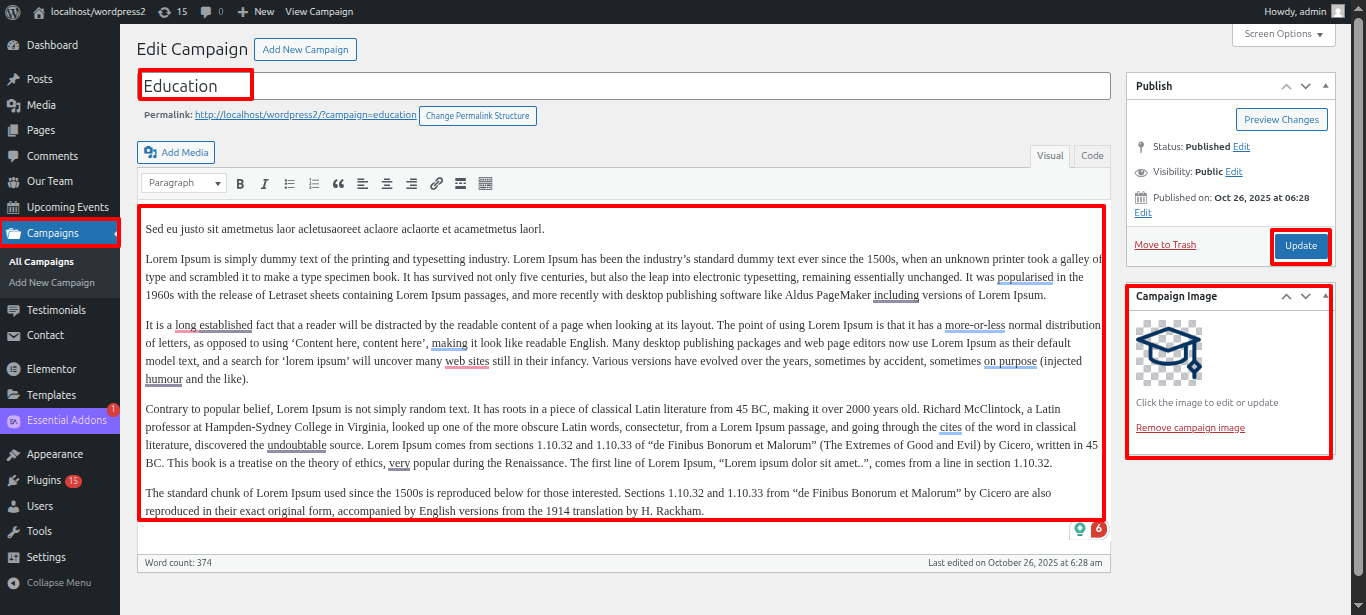This screenshot has height=615, width=1366.
Task: Switch to the Code editor tab
Action: point(1092,156)
